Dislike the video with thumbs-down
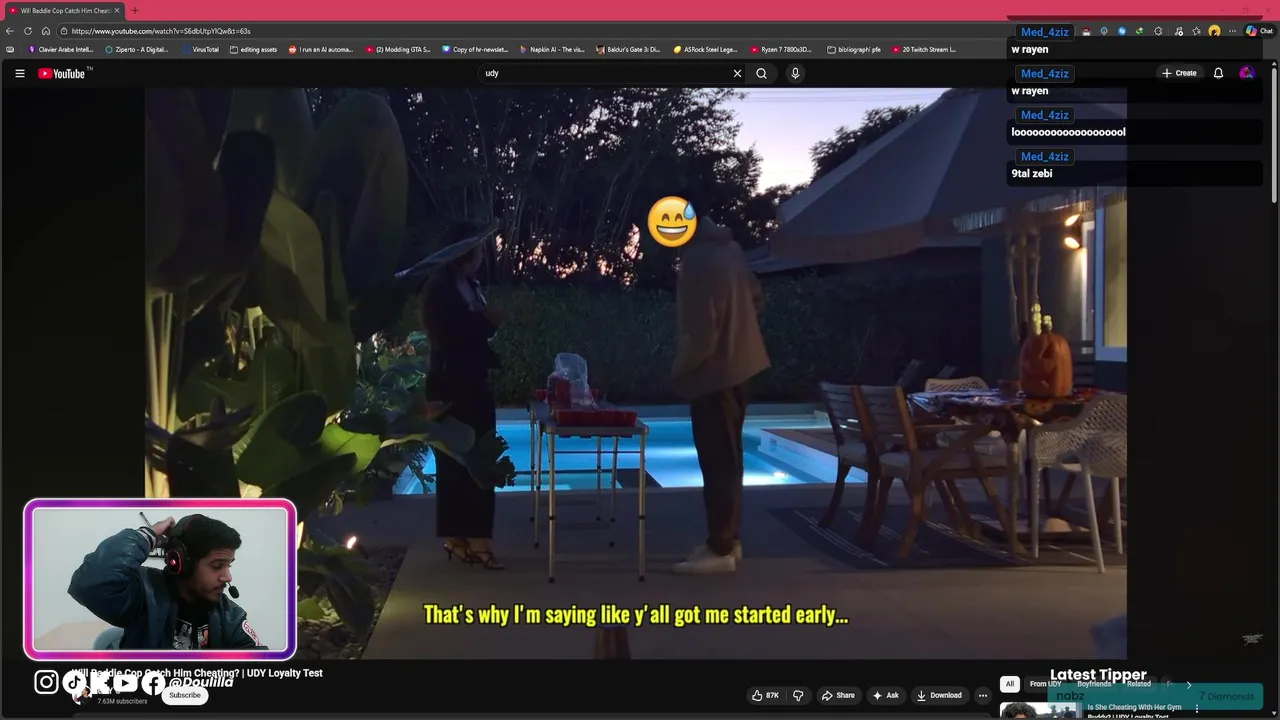Viewport: 1280px width, 720px height. click(798, 695)
